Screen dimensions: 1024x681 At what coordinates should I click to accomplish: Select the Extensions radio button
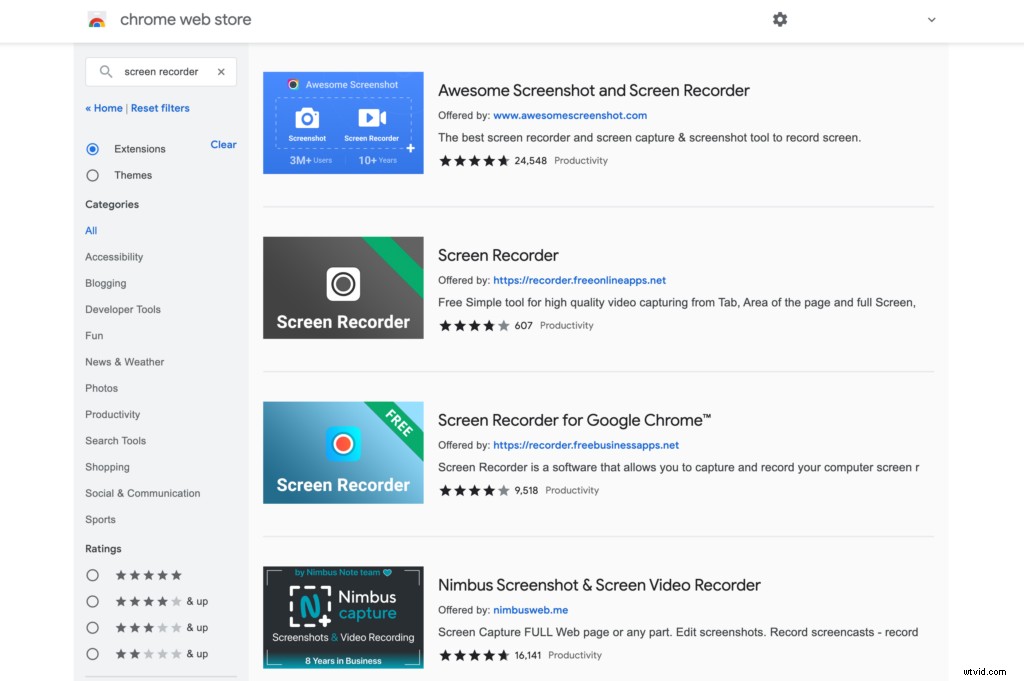tap(92, 148)
